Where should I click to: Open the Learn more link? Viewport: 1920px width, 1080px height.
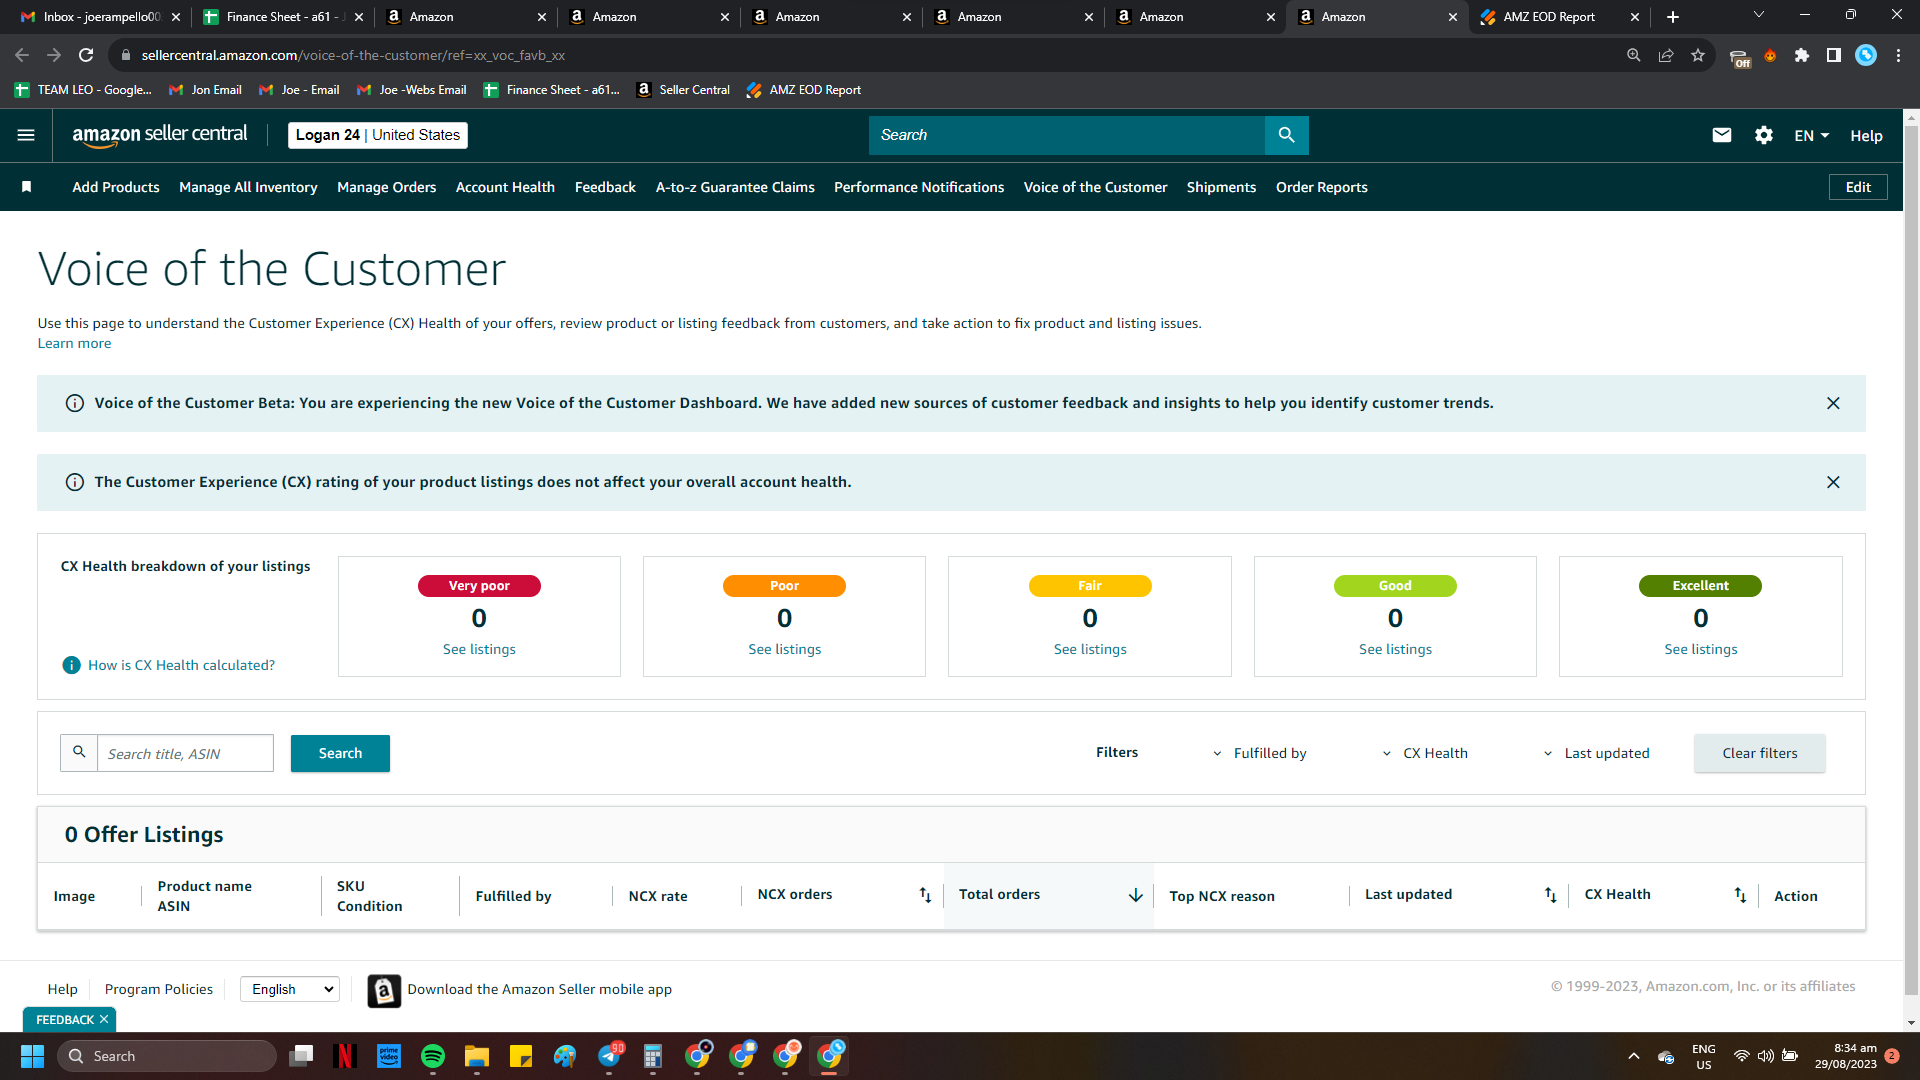coord(75,343)
